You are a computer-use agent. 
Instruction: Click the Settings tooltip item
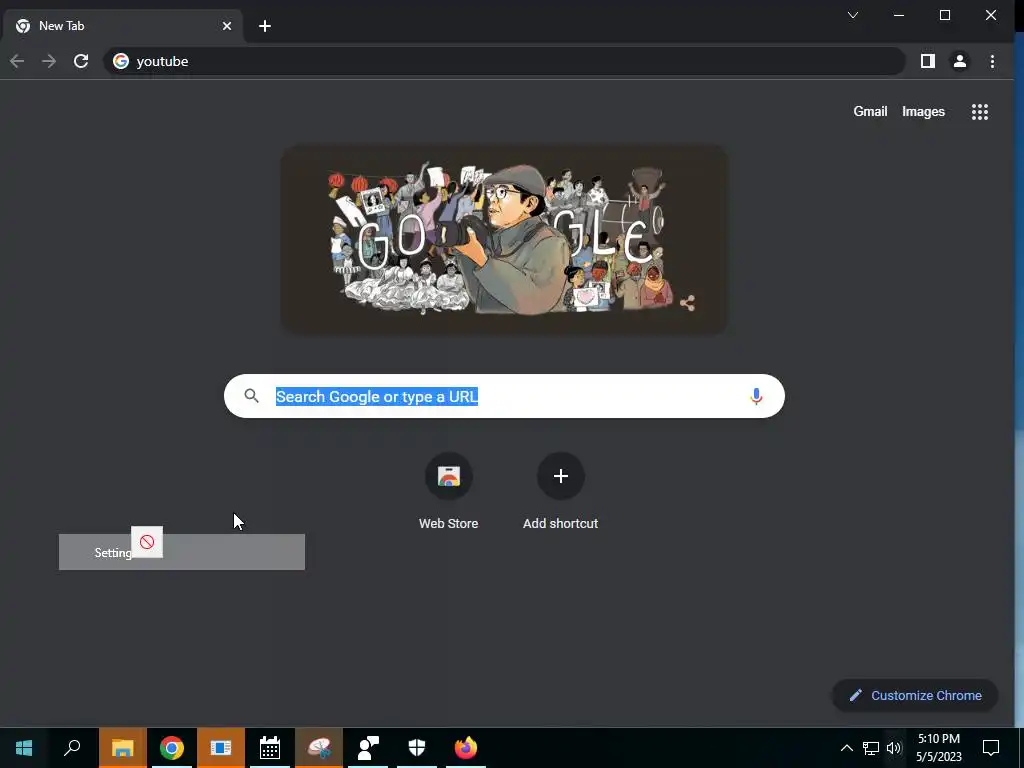[182, 552]
